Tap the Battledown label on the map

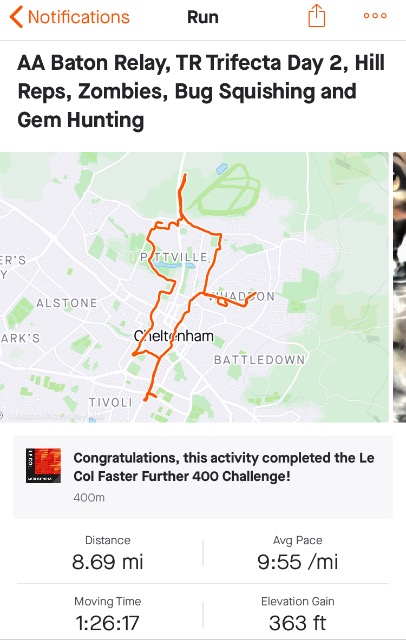[x=260, y=360]
